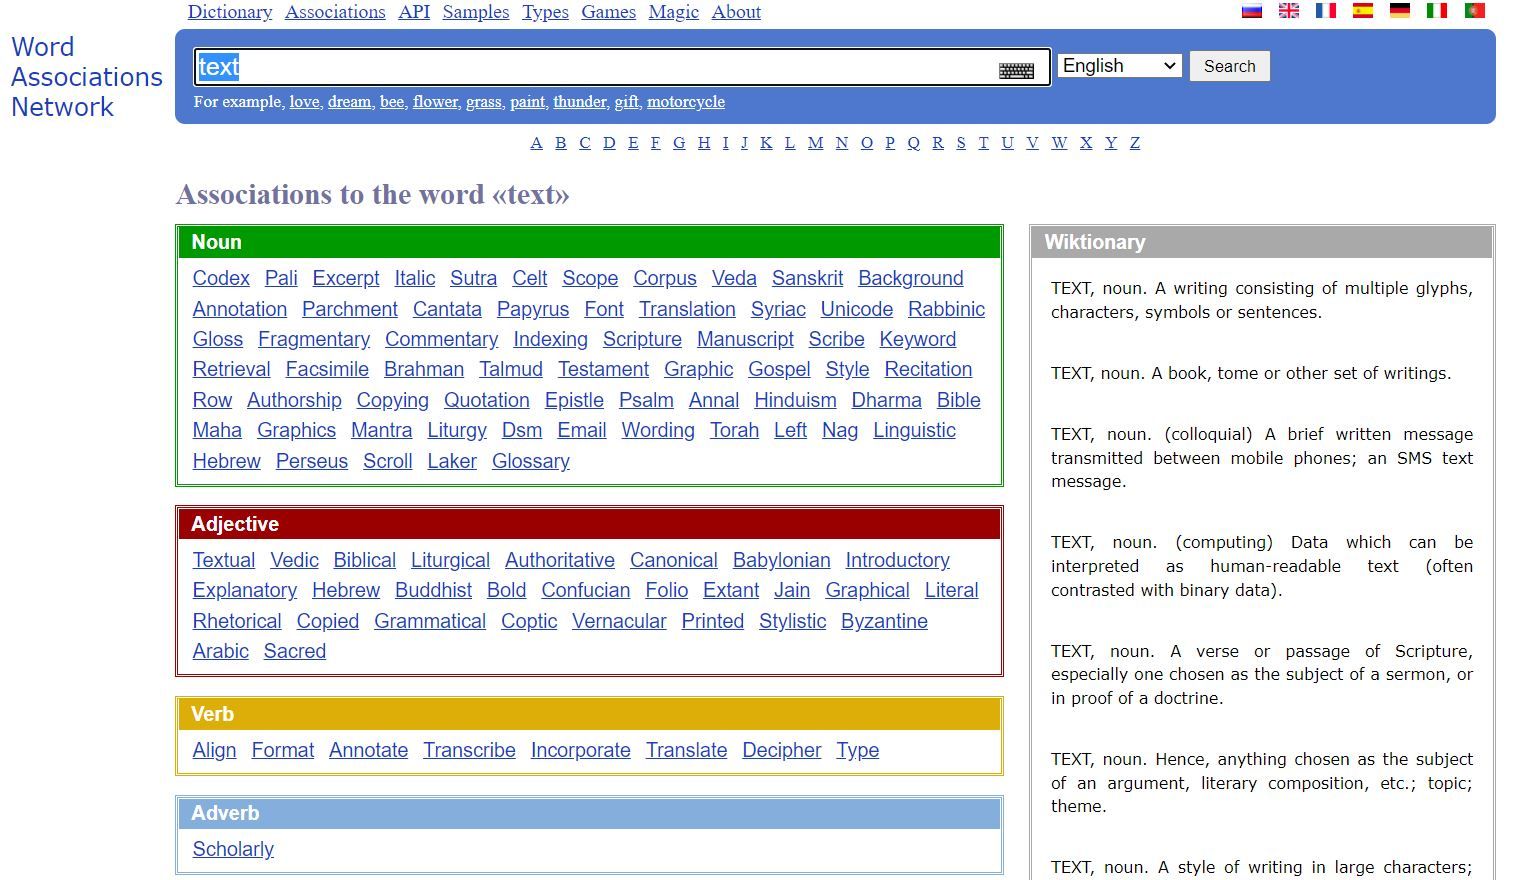Viewport: 1515px width, 880px height.
Task: Browse words starting with letter Z
Action: [1135, 143]
